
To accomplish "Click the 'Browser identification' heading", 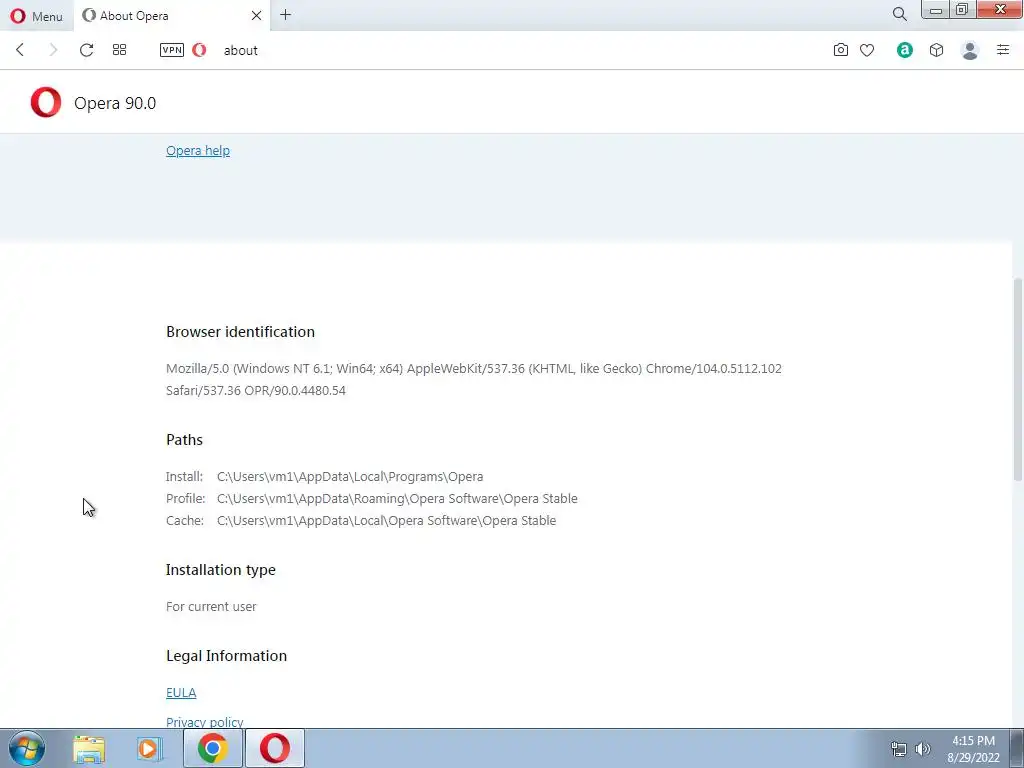I will coord(240,332).
